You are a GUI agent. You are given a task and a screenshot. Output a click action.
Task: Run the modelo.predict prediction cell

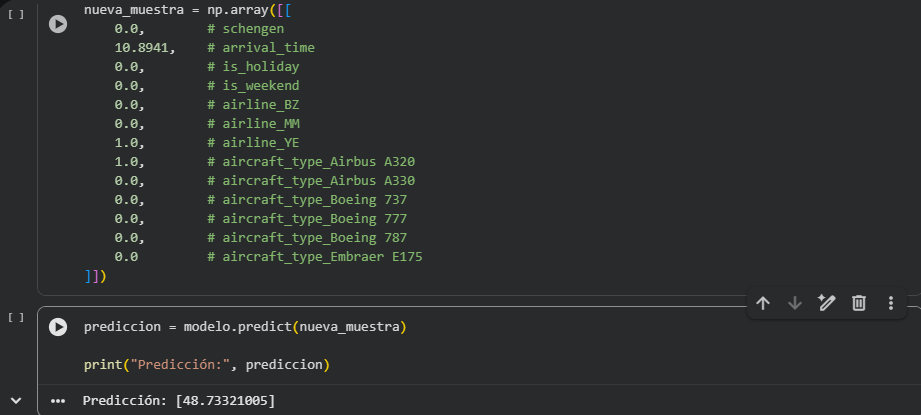point(58,327)
